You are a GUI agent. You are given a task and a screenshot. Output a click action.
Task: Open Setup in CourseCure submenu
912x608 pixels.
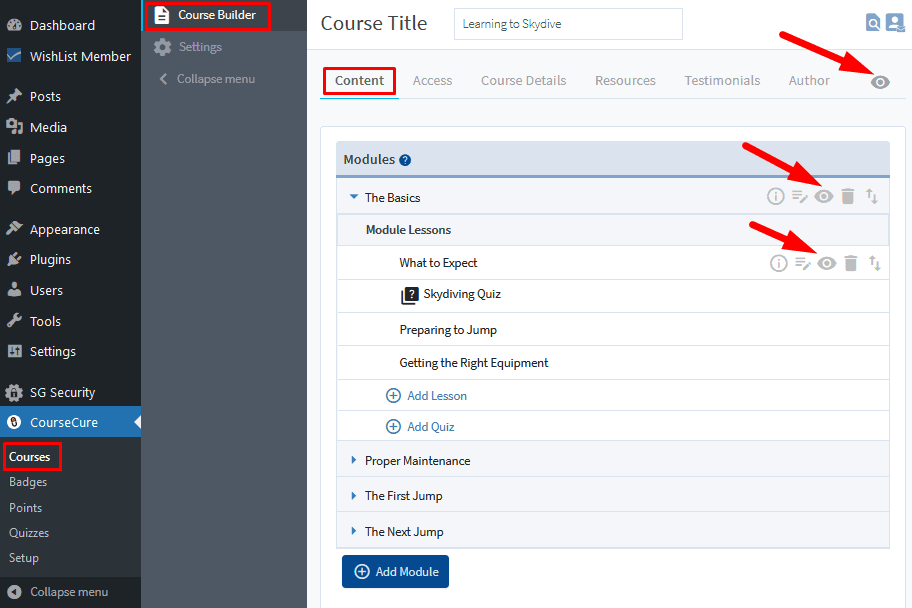pyautogui.click(x=24, y=558)
